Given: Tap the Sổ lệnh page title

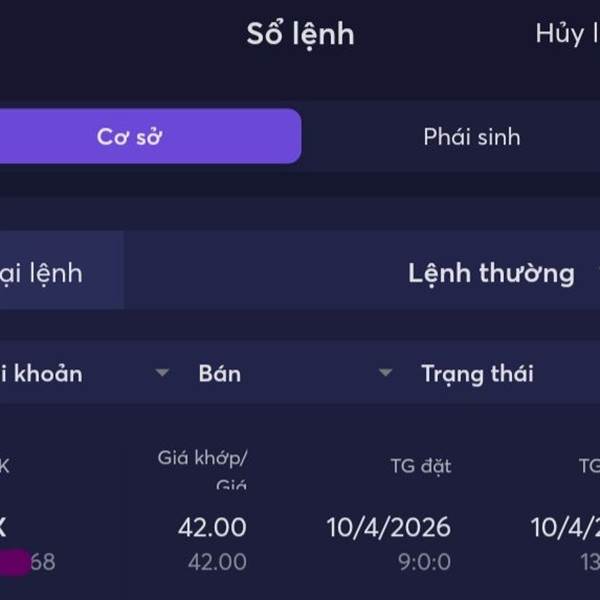Looking at the screenshot, I should coord(300,34).
